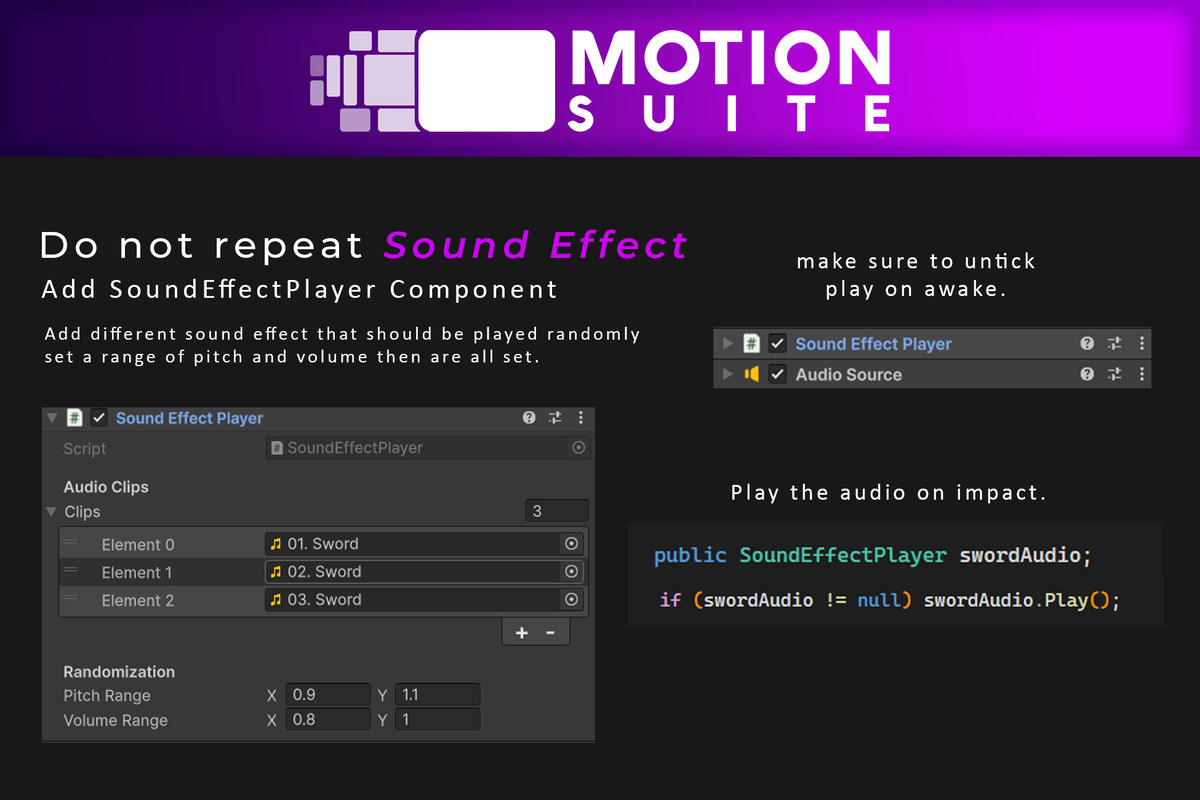
Task: Grab the reorder handle of Element 1
Action: click(x=71, y=570)
